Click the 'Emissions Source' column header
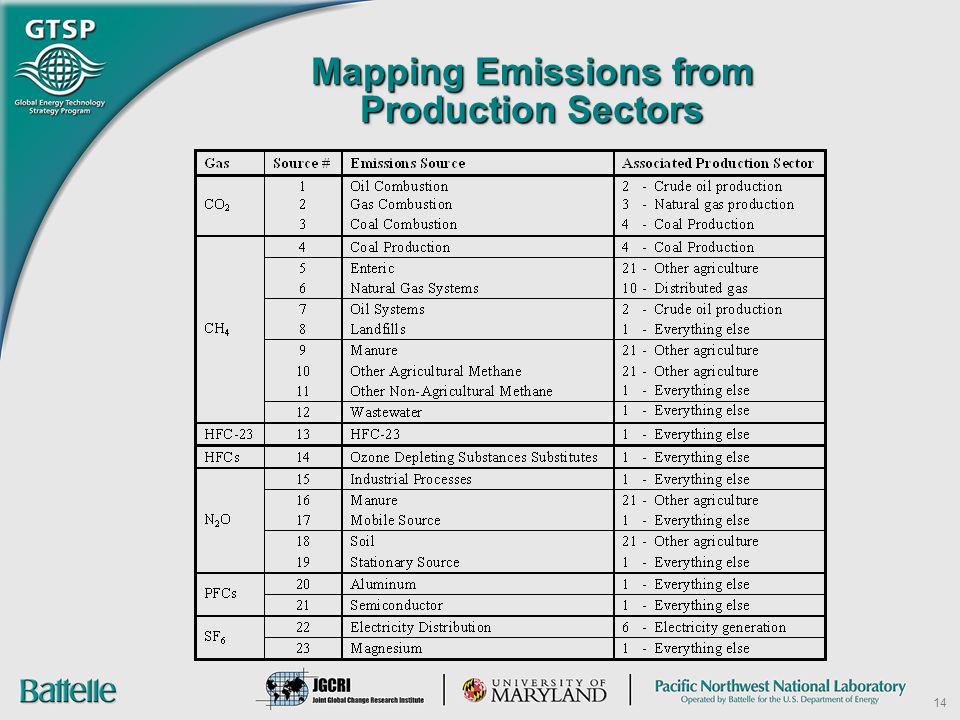This screenshot has height=720, width=960. click(x=408, y=163)
